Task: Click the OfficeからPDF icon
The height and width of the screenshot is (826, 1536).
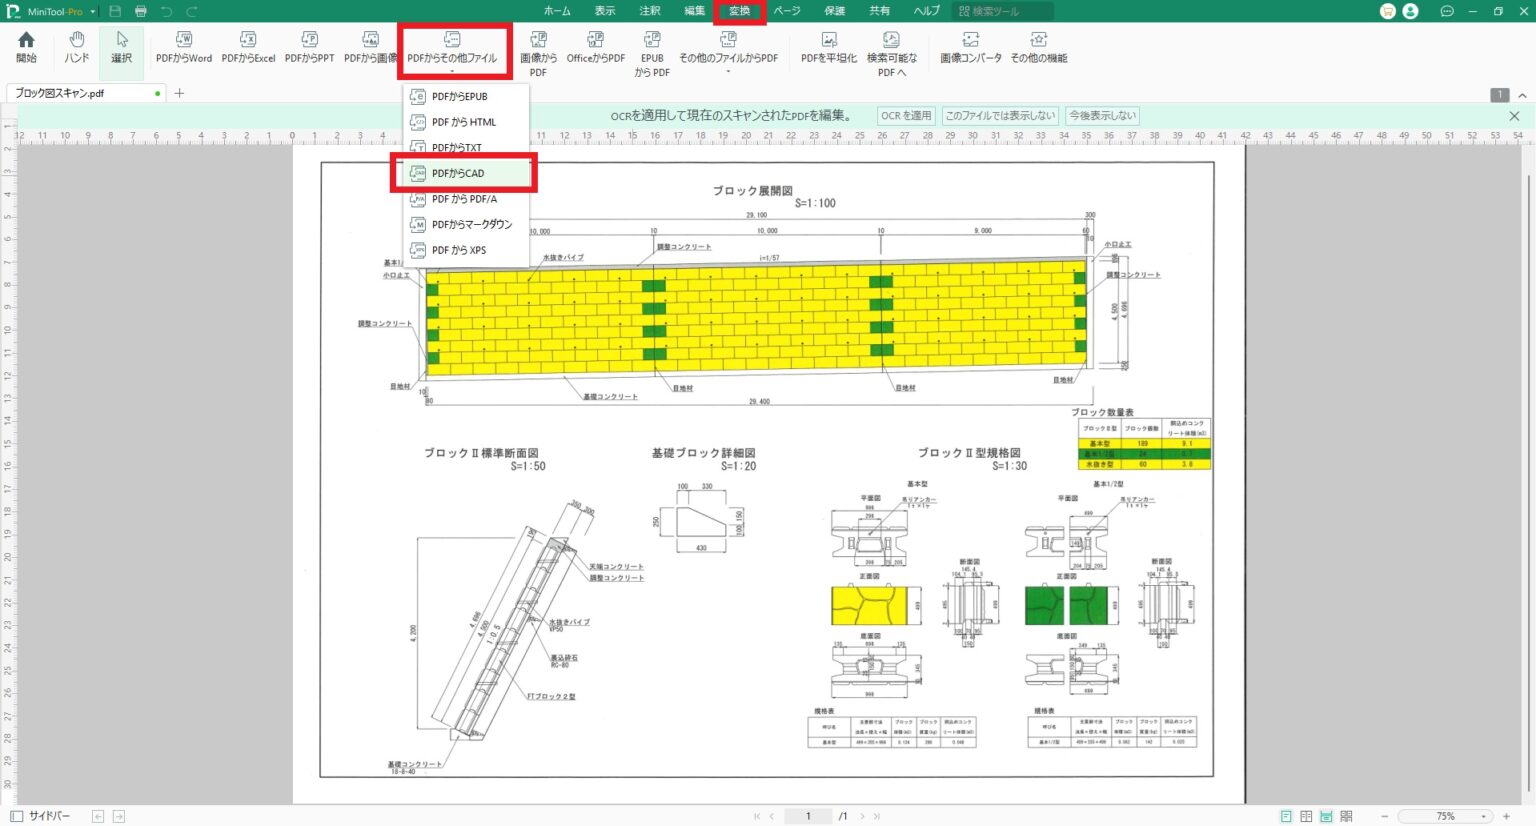Action: coord(595,46)
